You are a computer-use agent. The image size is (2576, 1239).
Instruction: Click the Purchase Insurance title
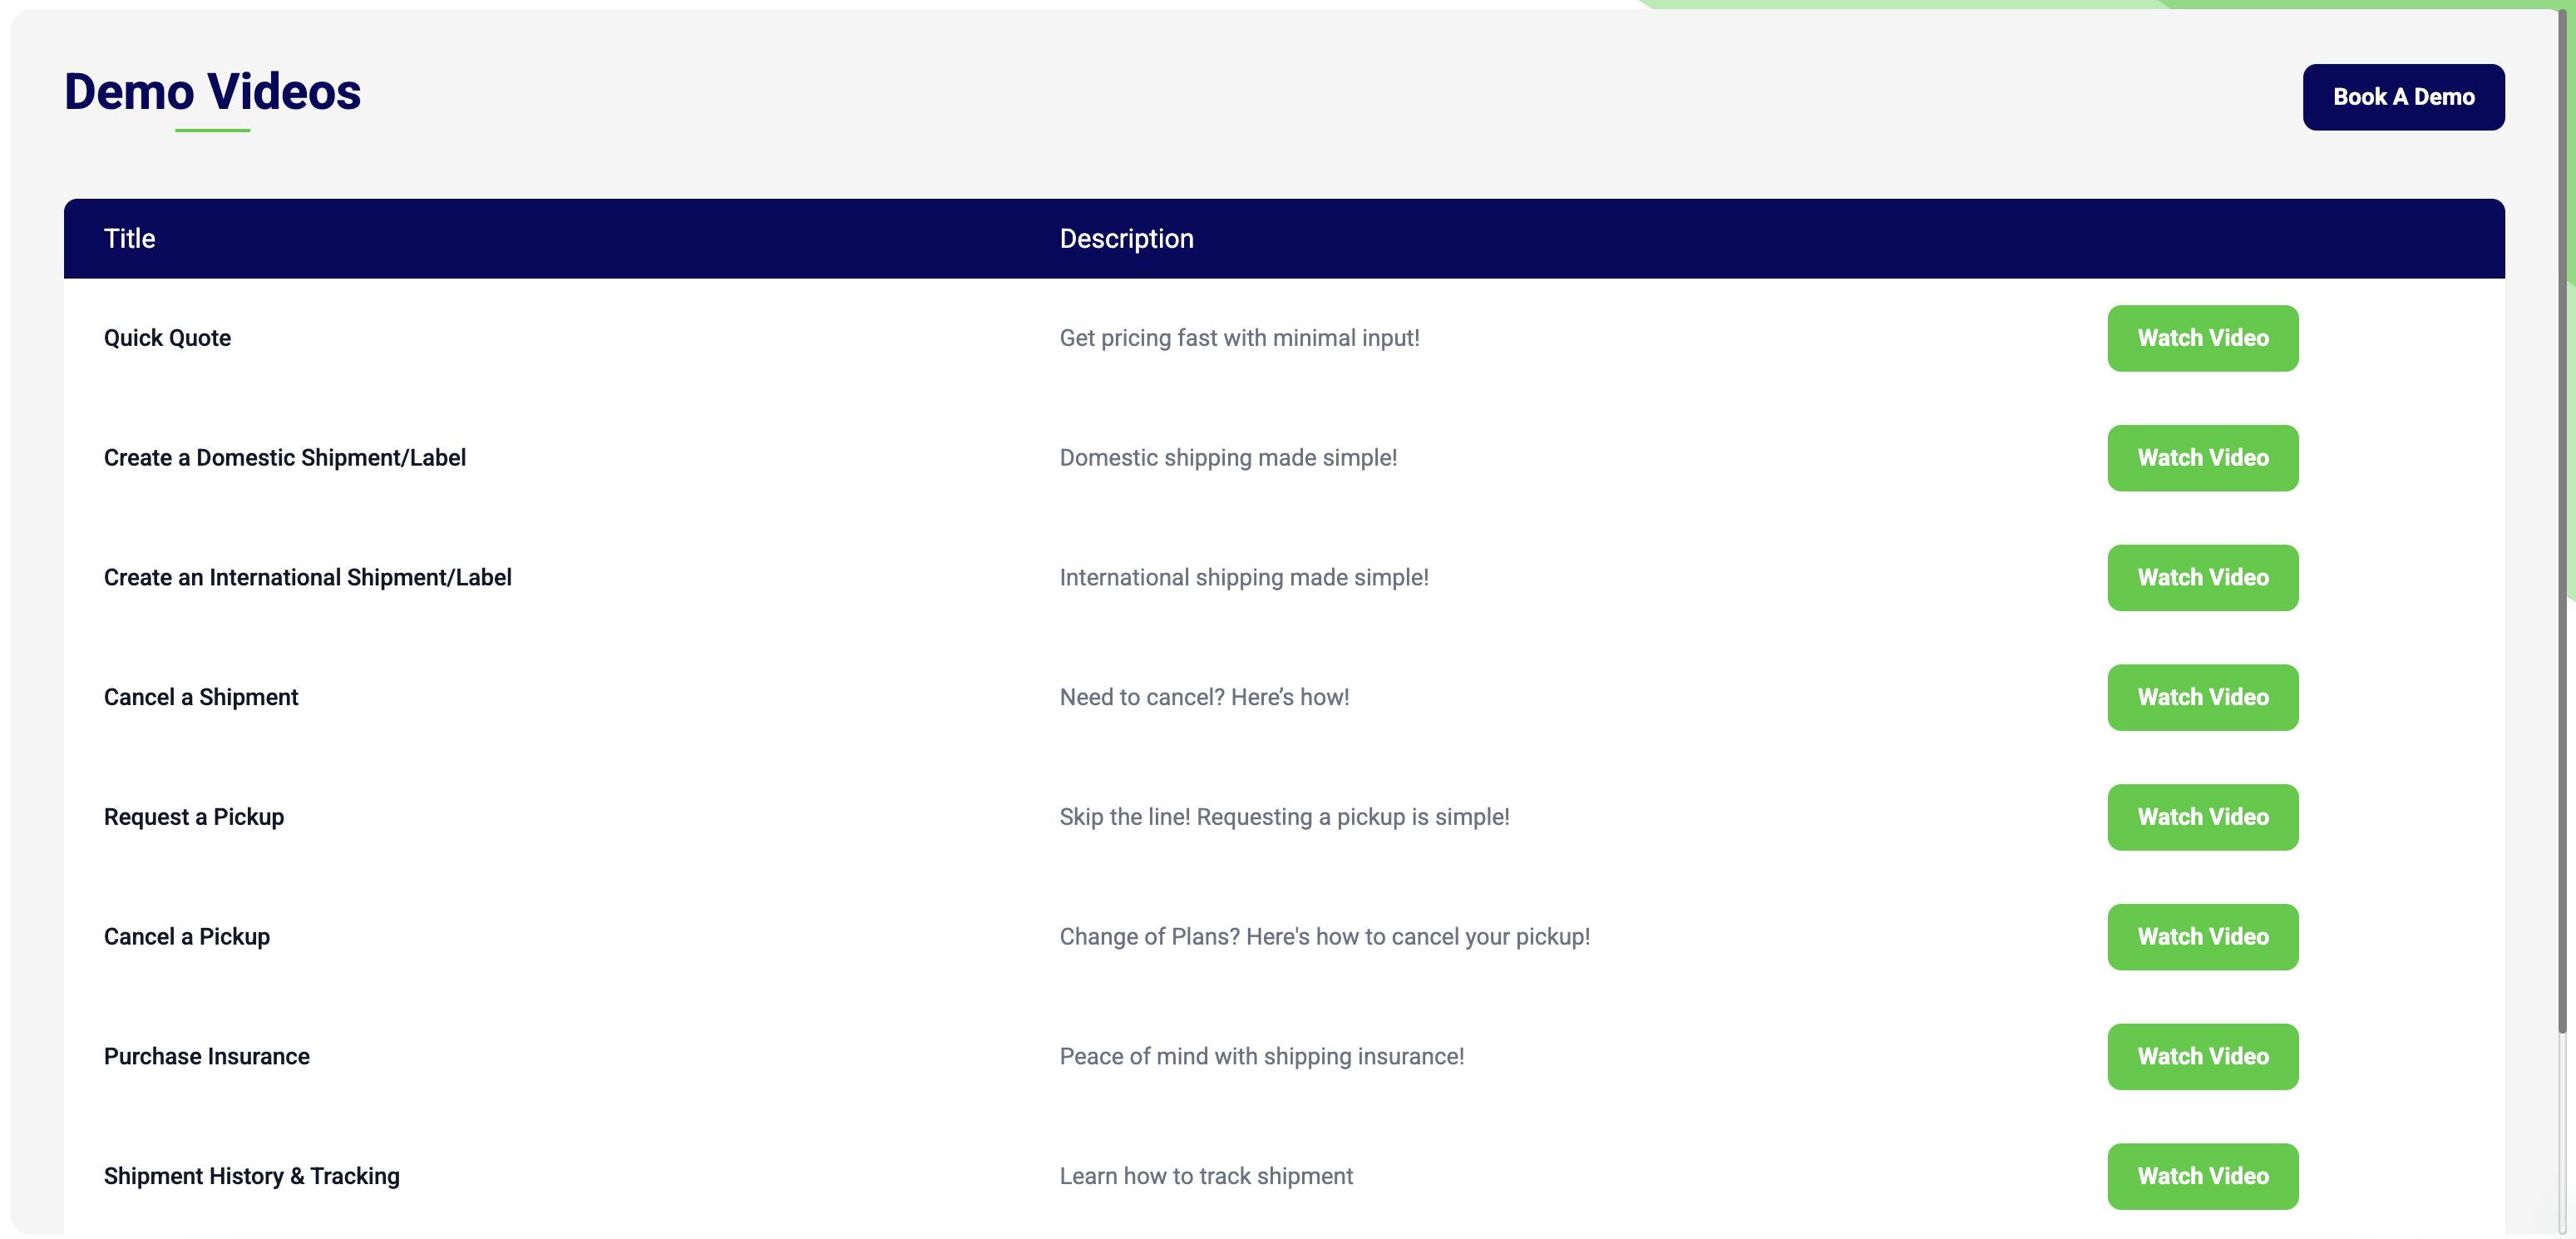[x=206, y=1056]
